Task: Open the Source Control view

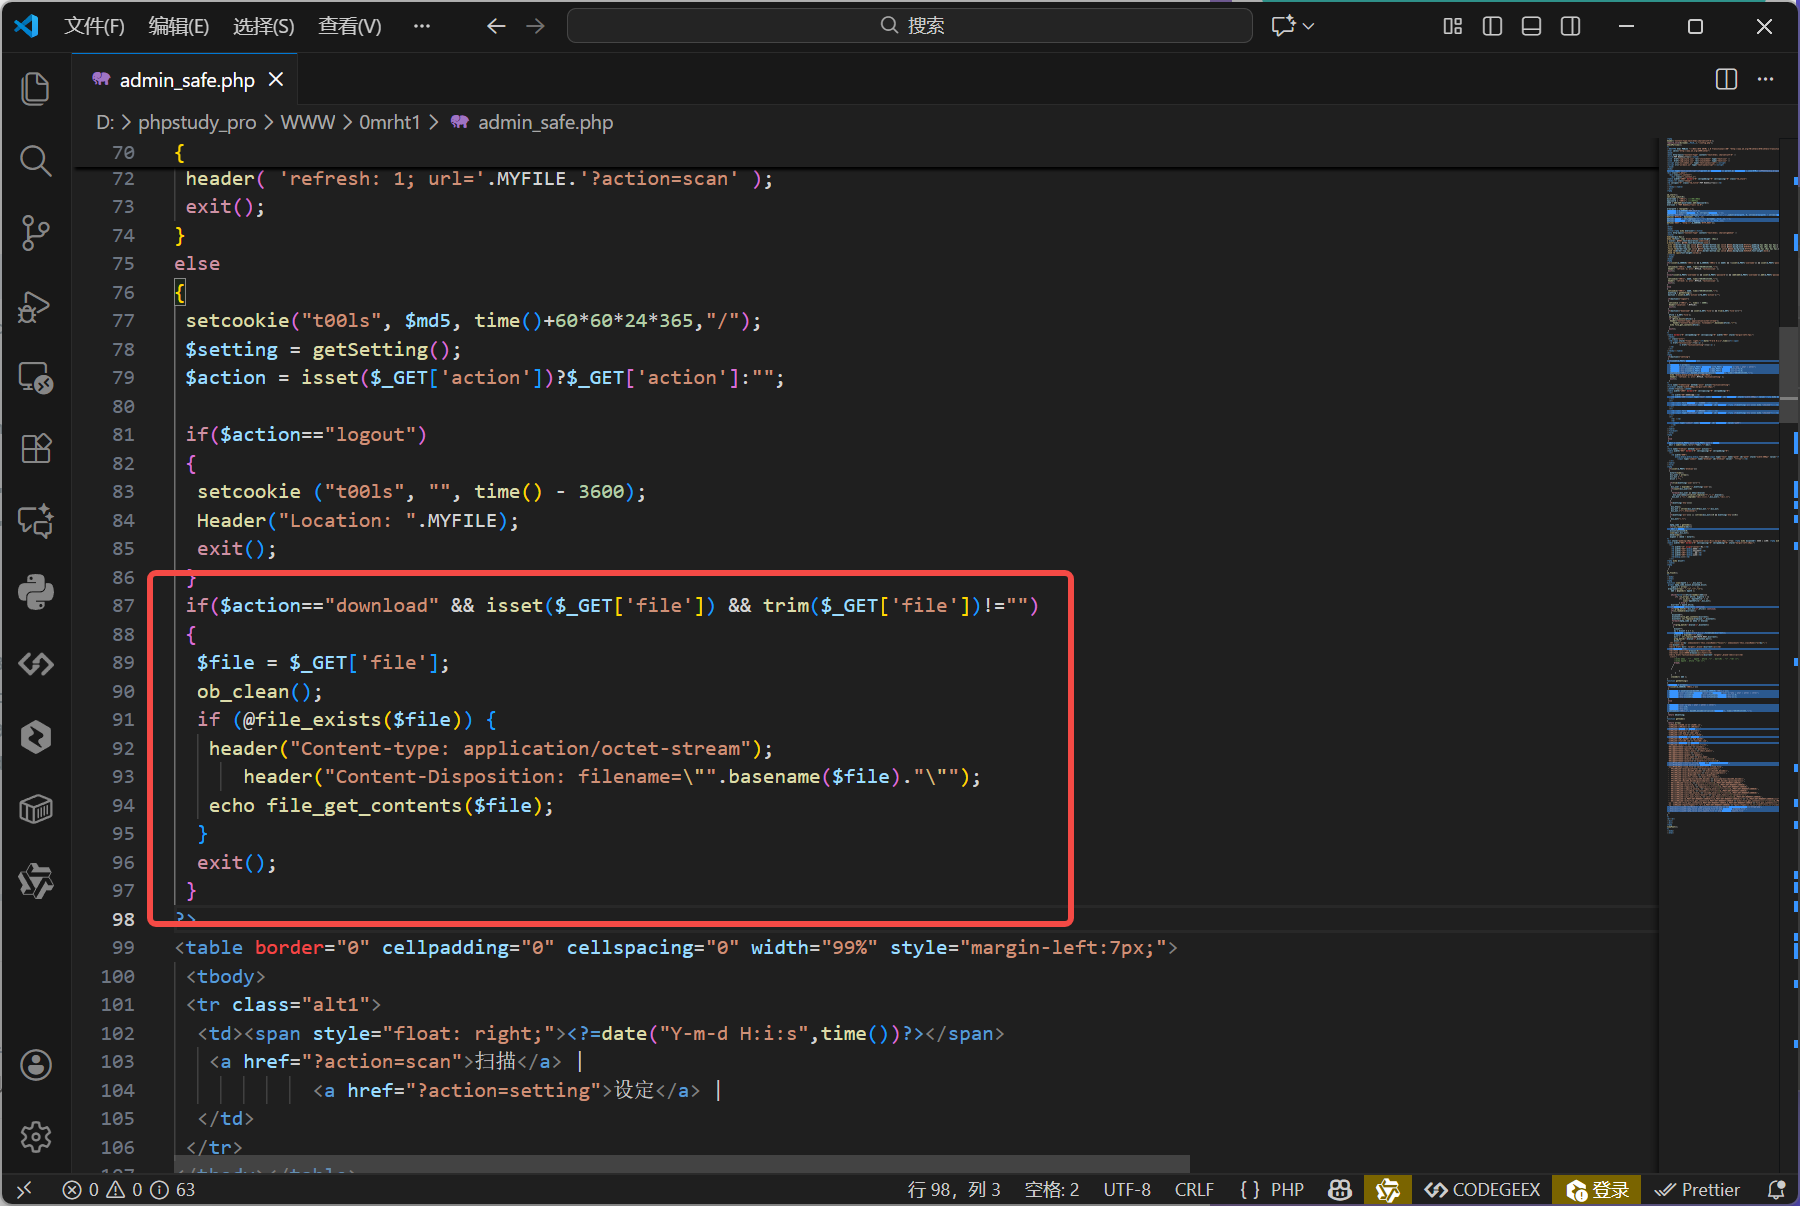Action: pos(36,233)
